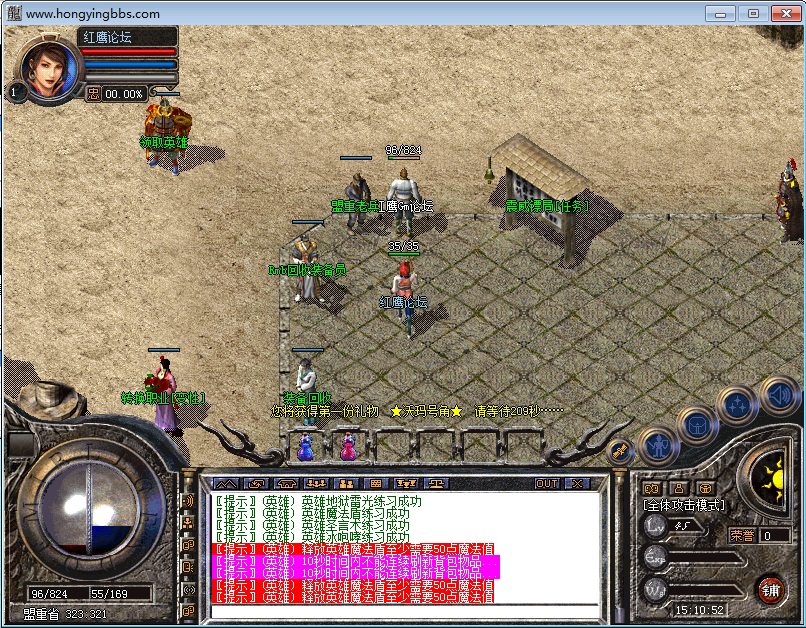Click the loyalty icon beside 00.00%
Viewport: 806px width, 628px height.
pyautogui.click(x=93, y=93)
